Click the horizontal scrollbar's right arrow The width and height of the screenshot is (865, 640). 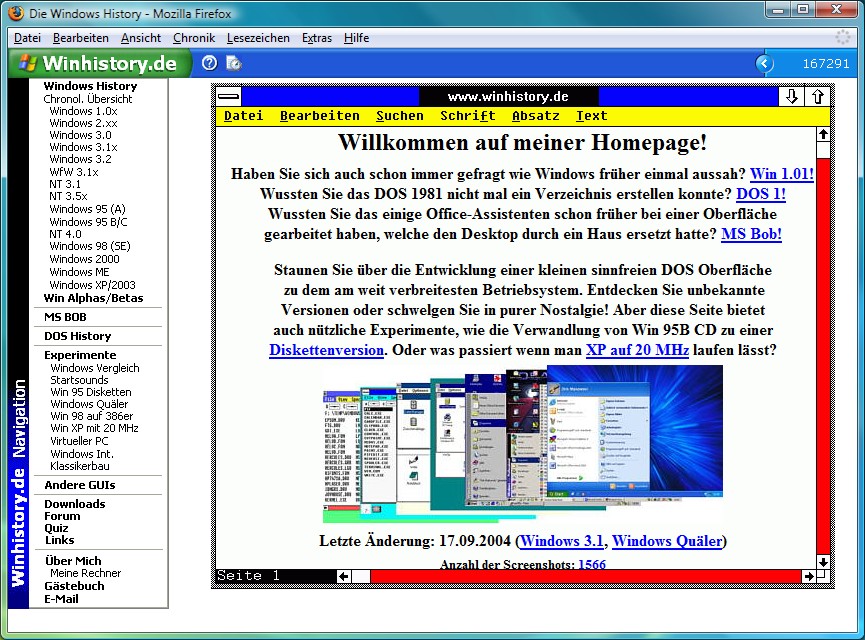click(809, 577)
